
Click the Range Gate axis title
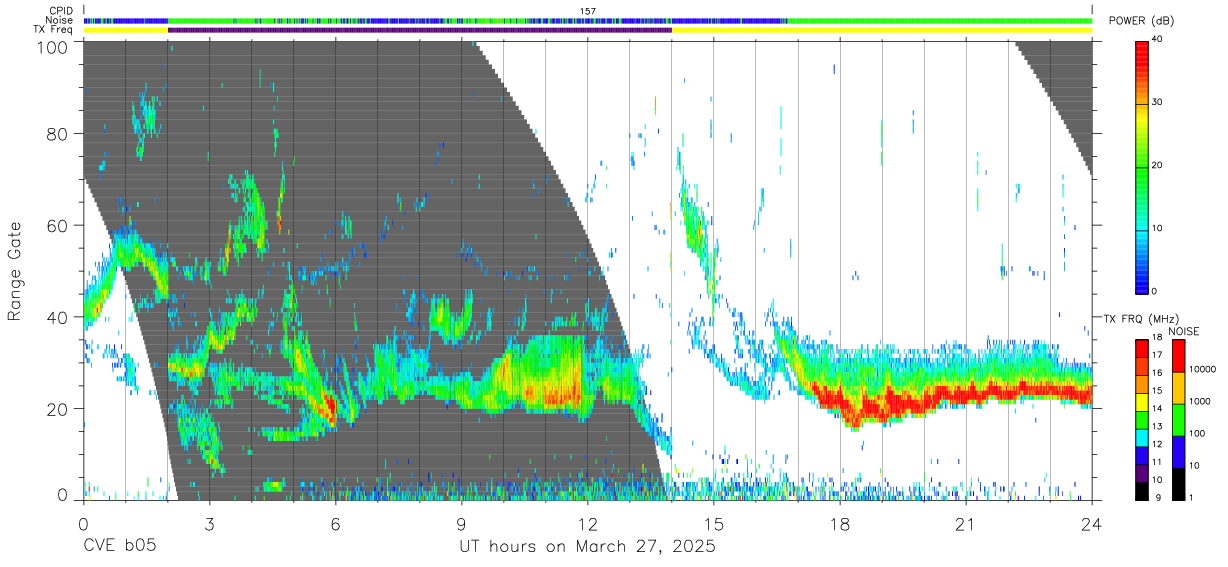(16, 271)
